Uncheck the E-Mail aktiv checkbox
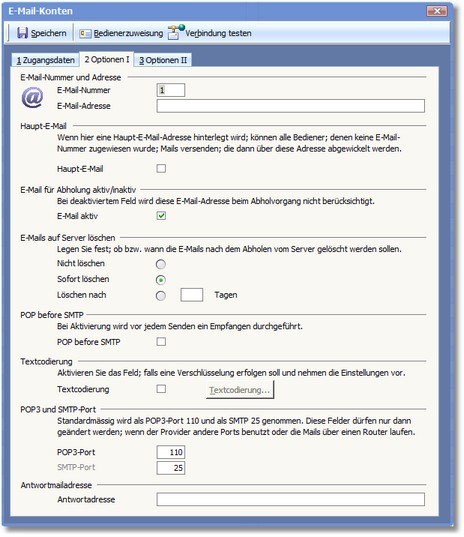Image resolution: width=464 pixels, height=537 pixels. coord(161,216)
